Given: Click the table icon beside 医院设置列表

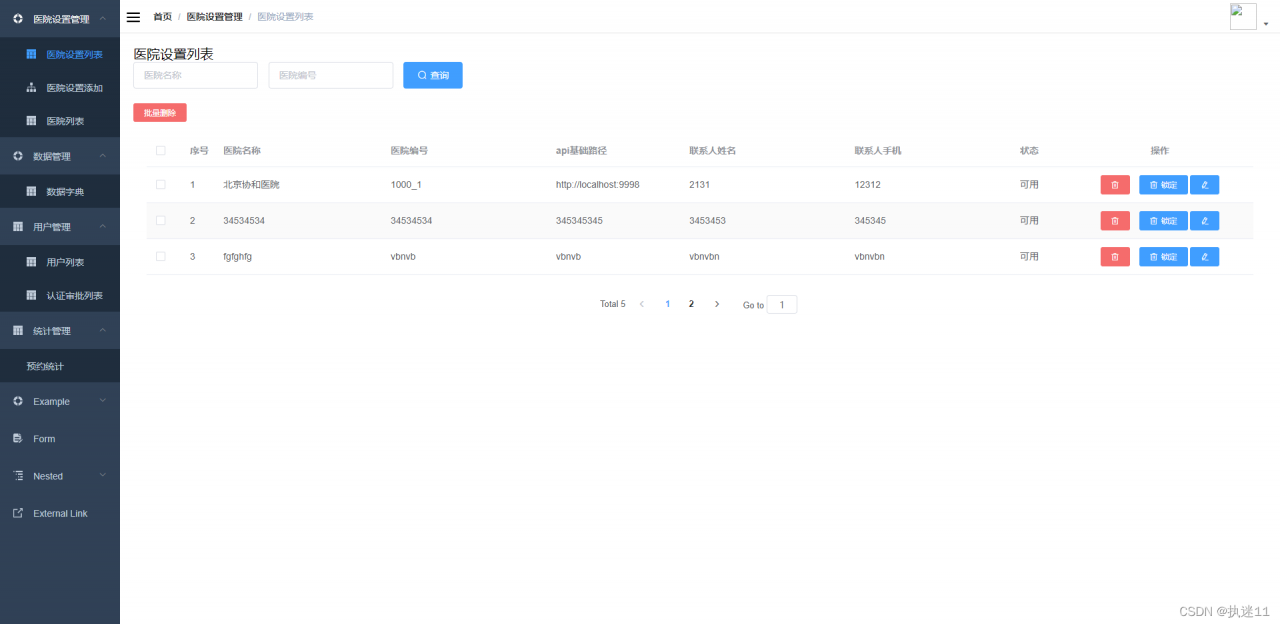Looking at the screenshot, I should click(x=31, y=54).
